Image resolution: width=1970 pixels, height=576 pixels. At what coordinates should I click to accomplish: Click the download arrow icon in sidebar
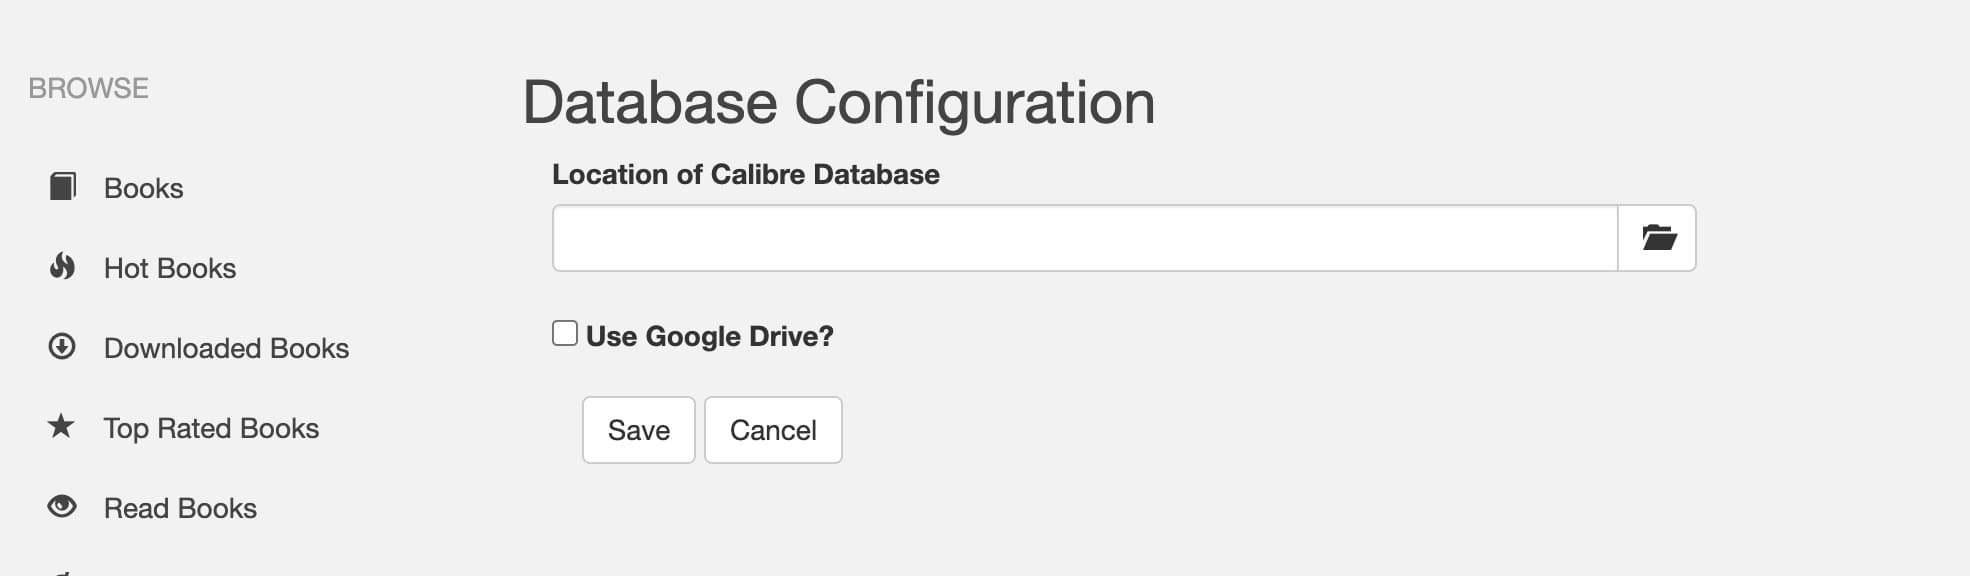point(62,347)
